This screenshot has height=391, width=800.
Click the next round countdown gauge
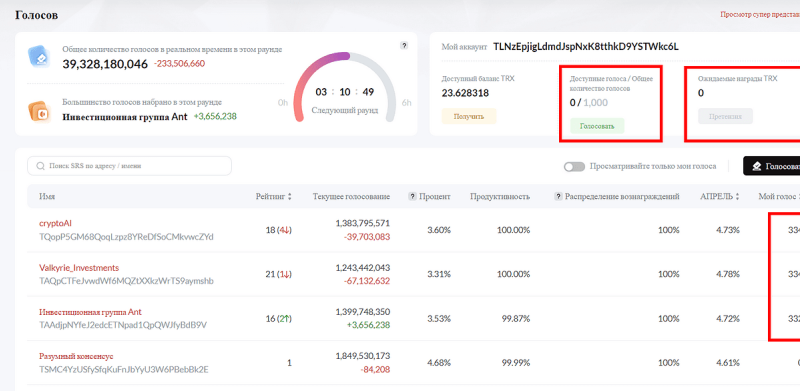pos(344,87)
